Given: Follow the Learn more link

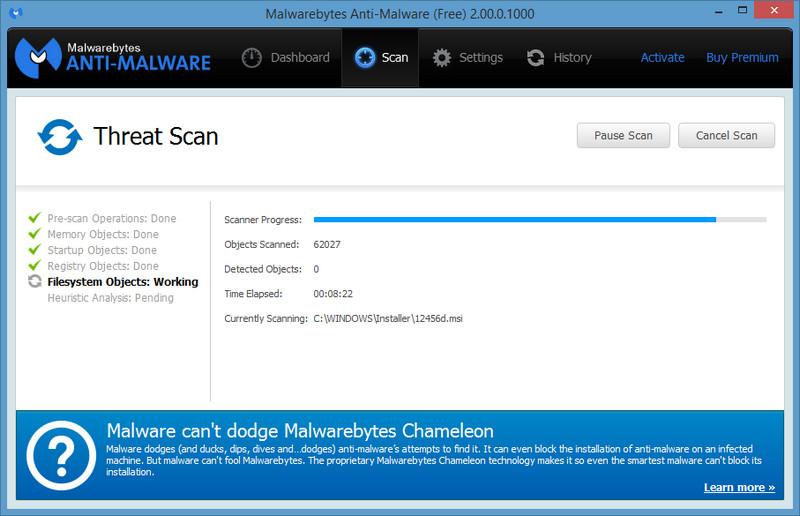Looking at the screenshot, I should pyautogui.click(x=739, y=487).
